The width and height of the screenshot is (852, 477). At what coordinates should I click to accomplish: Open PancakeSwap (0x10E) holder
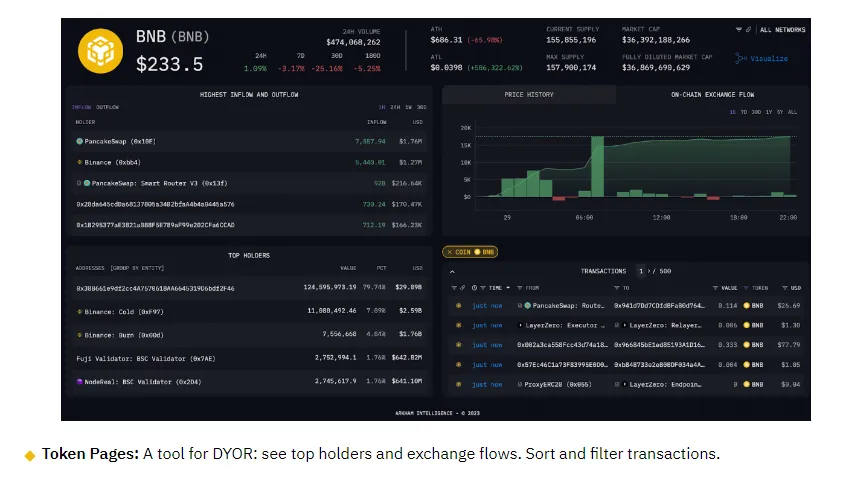(120, 141)
